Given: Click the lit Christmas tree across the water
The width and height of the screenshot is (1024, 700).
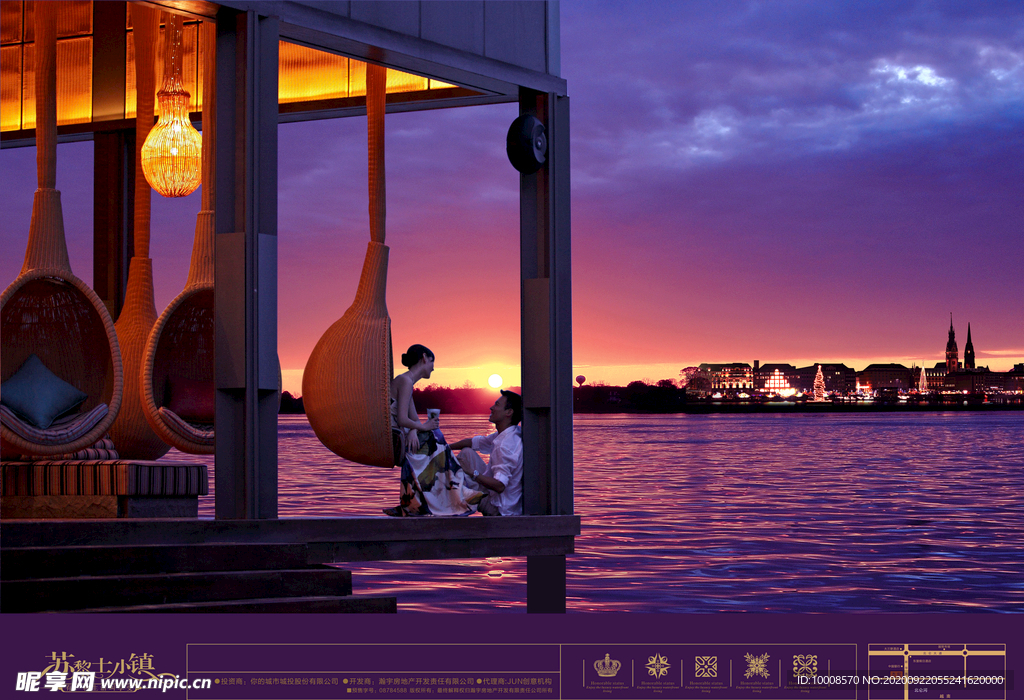Looking at the screenshot, I should click(819, 383).
